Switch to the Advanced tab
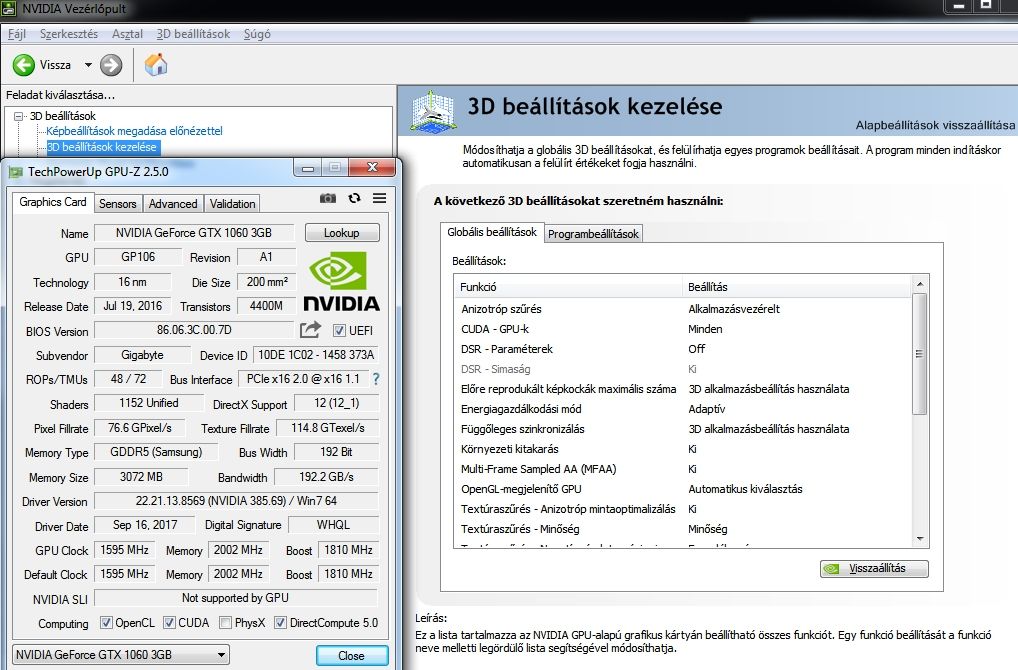1018x670 pixels. pyautogui.click(x=173, y=204)
